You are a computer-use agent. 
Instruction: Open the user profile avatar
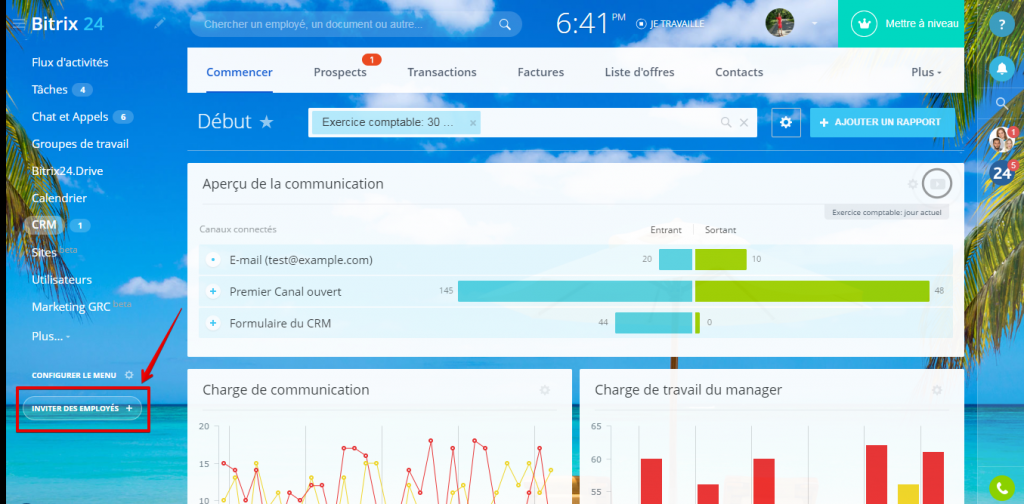[x=780, y=23]
